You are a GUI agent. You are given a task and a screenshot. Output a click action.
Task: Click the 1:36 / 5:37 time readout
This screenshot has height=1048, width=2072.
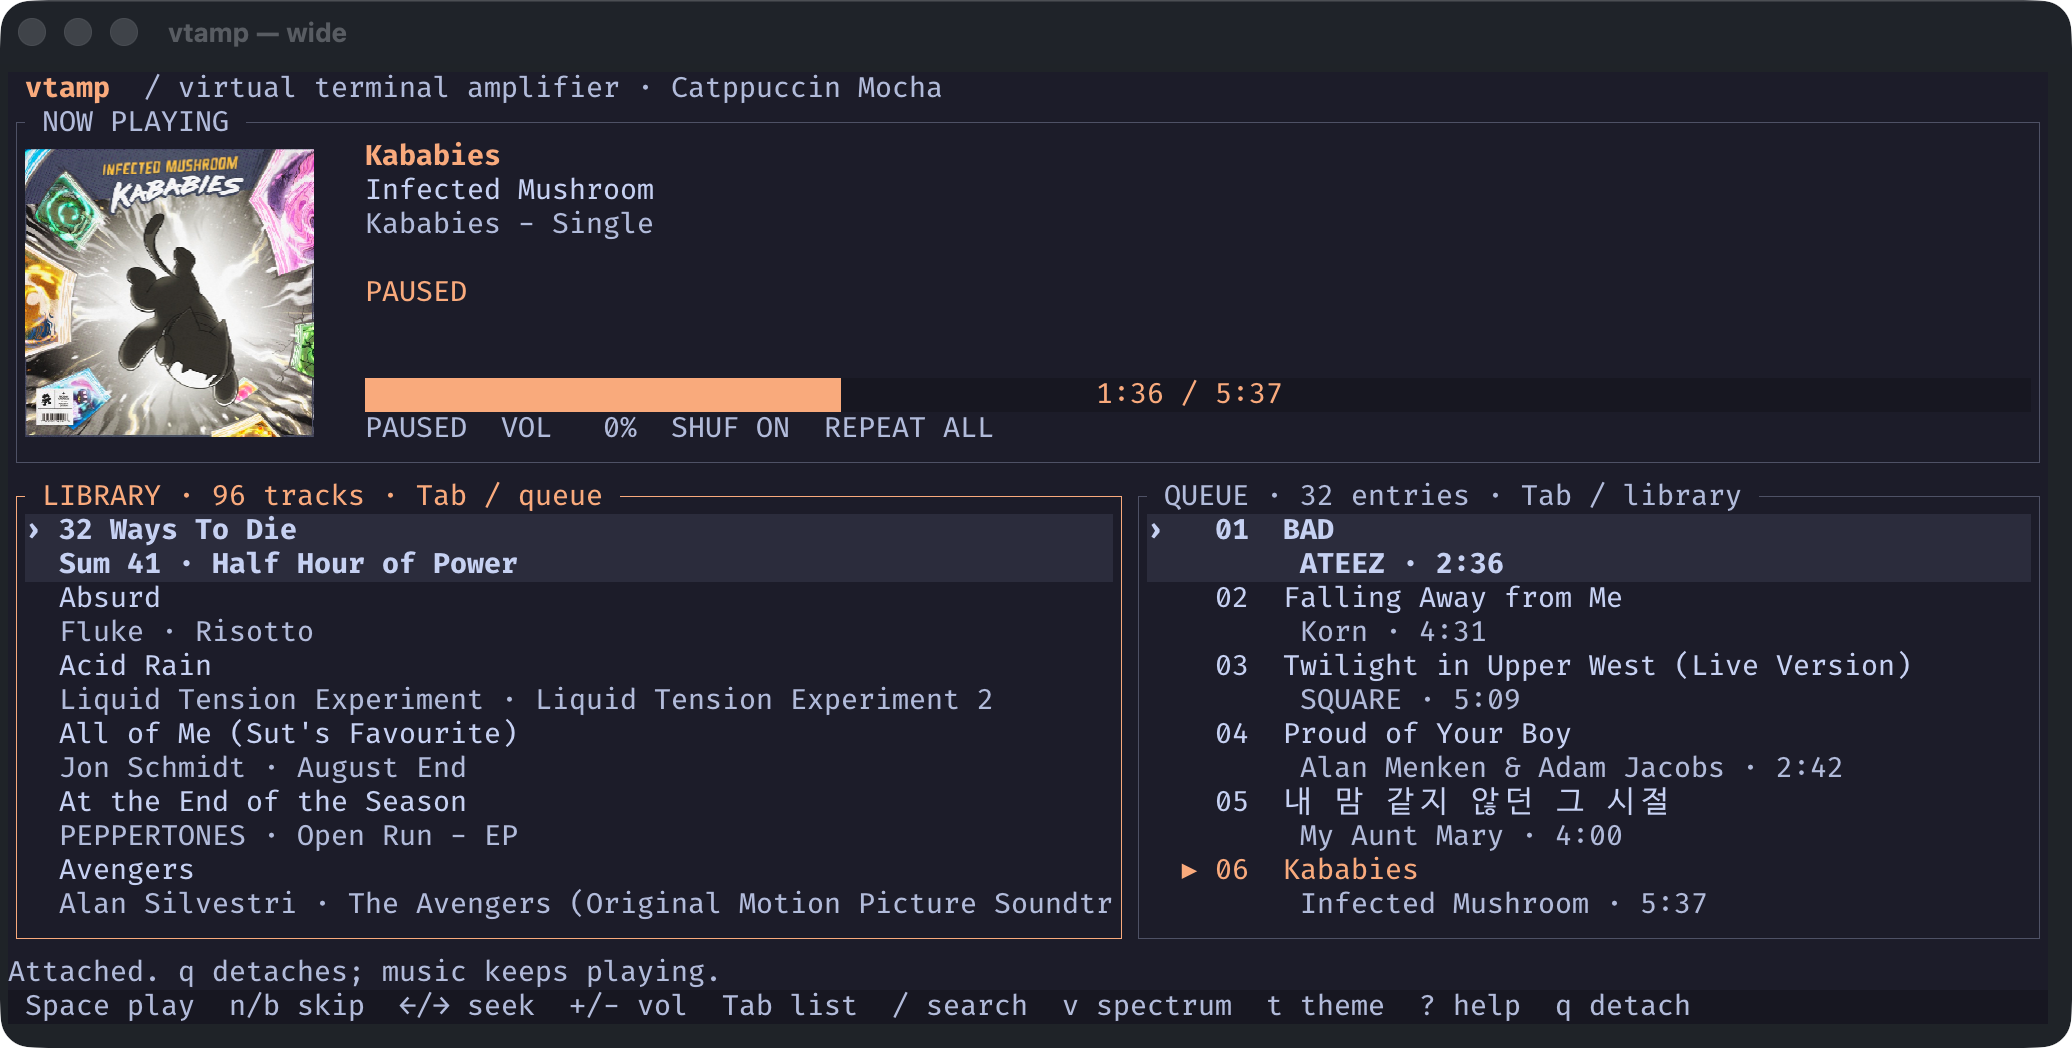1189,394
